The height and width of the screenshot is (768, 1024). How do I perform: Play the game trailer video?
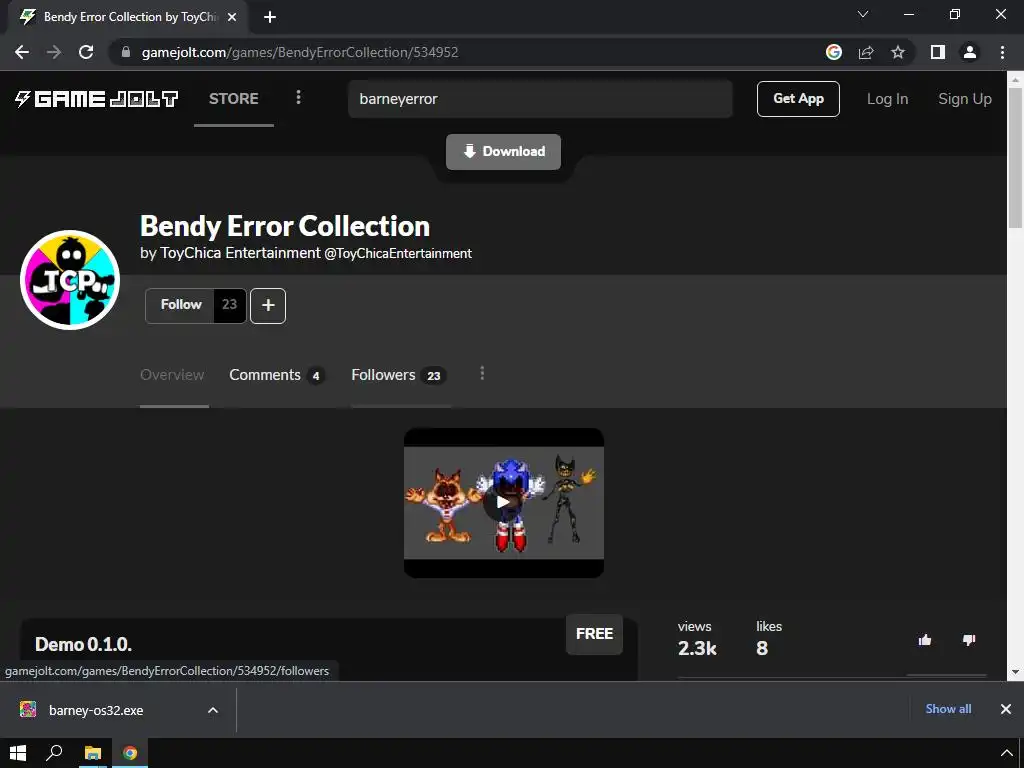503,502
